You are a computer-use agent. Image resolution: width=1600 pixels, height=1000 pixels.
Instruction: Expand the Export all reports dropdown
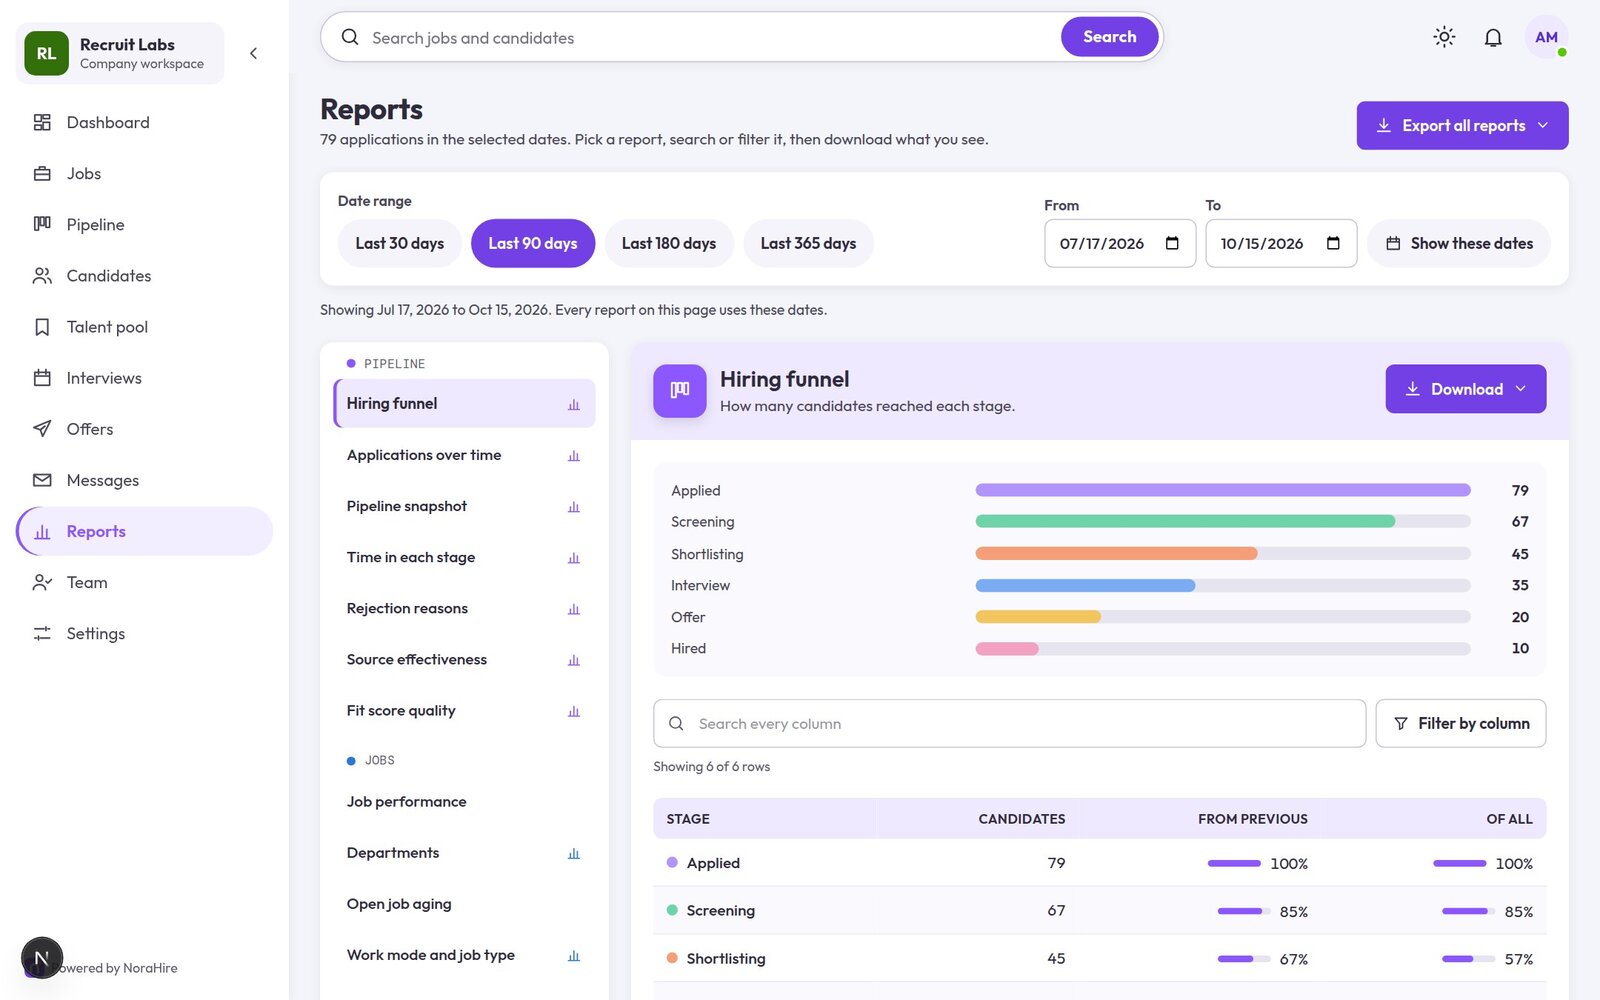point(1462,125)
